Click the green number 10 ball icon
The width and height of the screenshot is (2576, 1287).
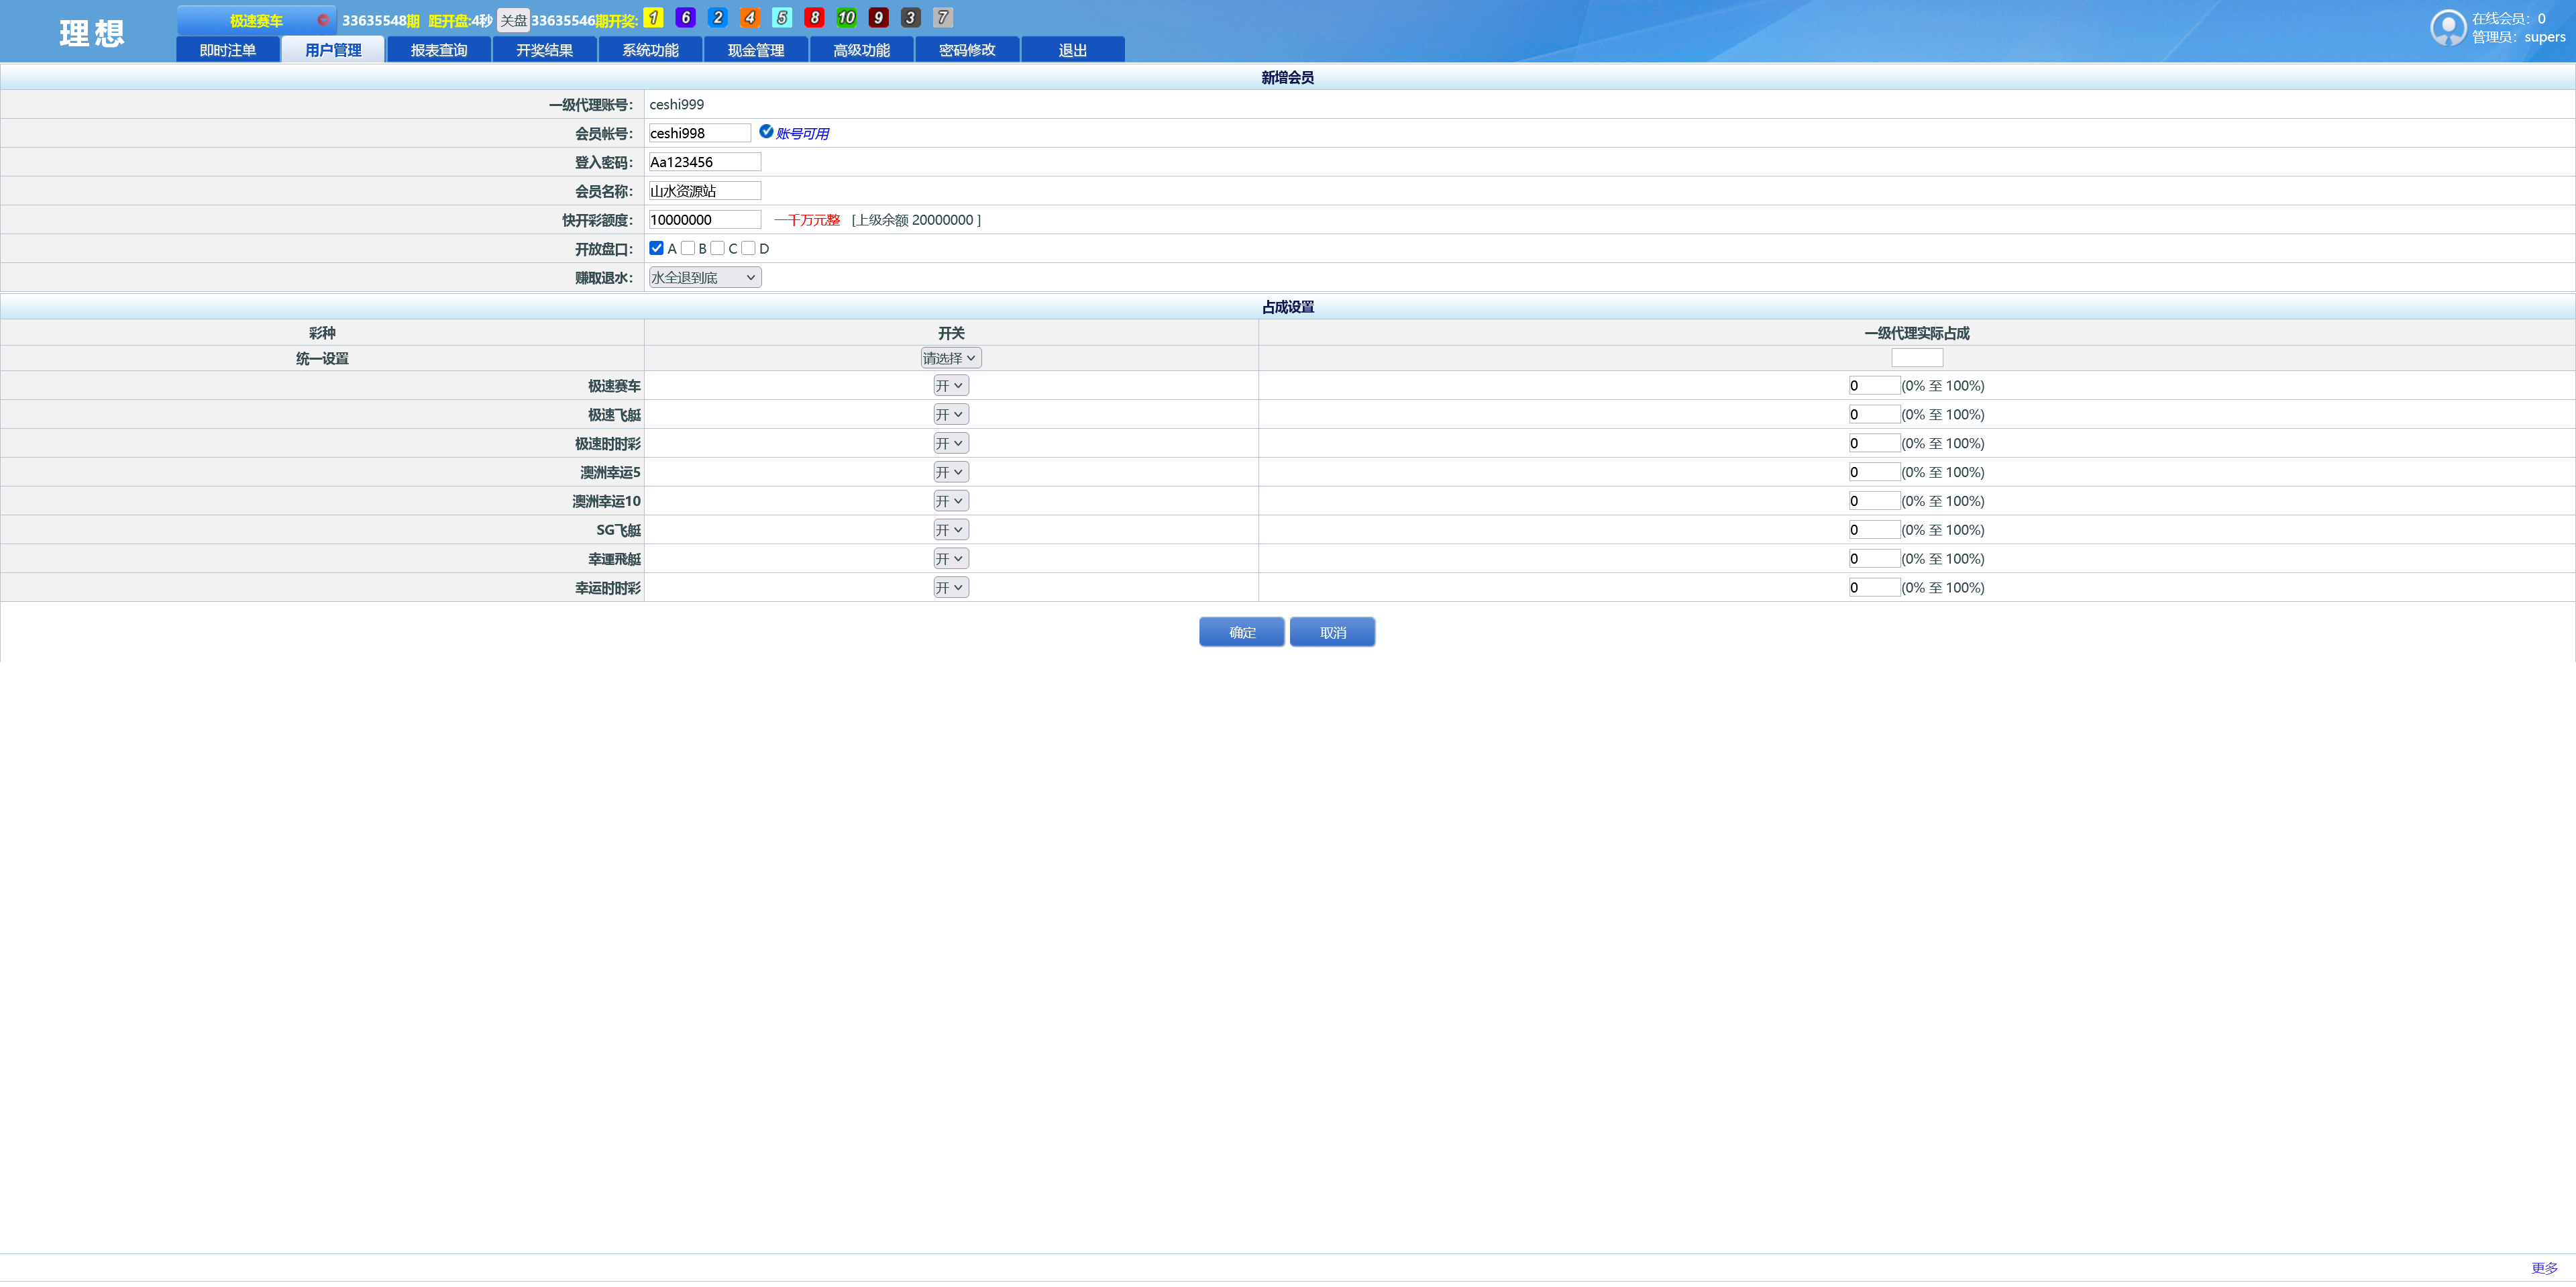coord(846,18)
